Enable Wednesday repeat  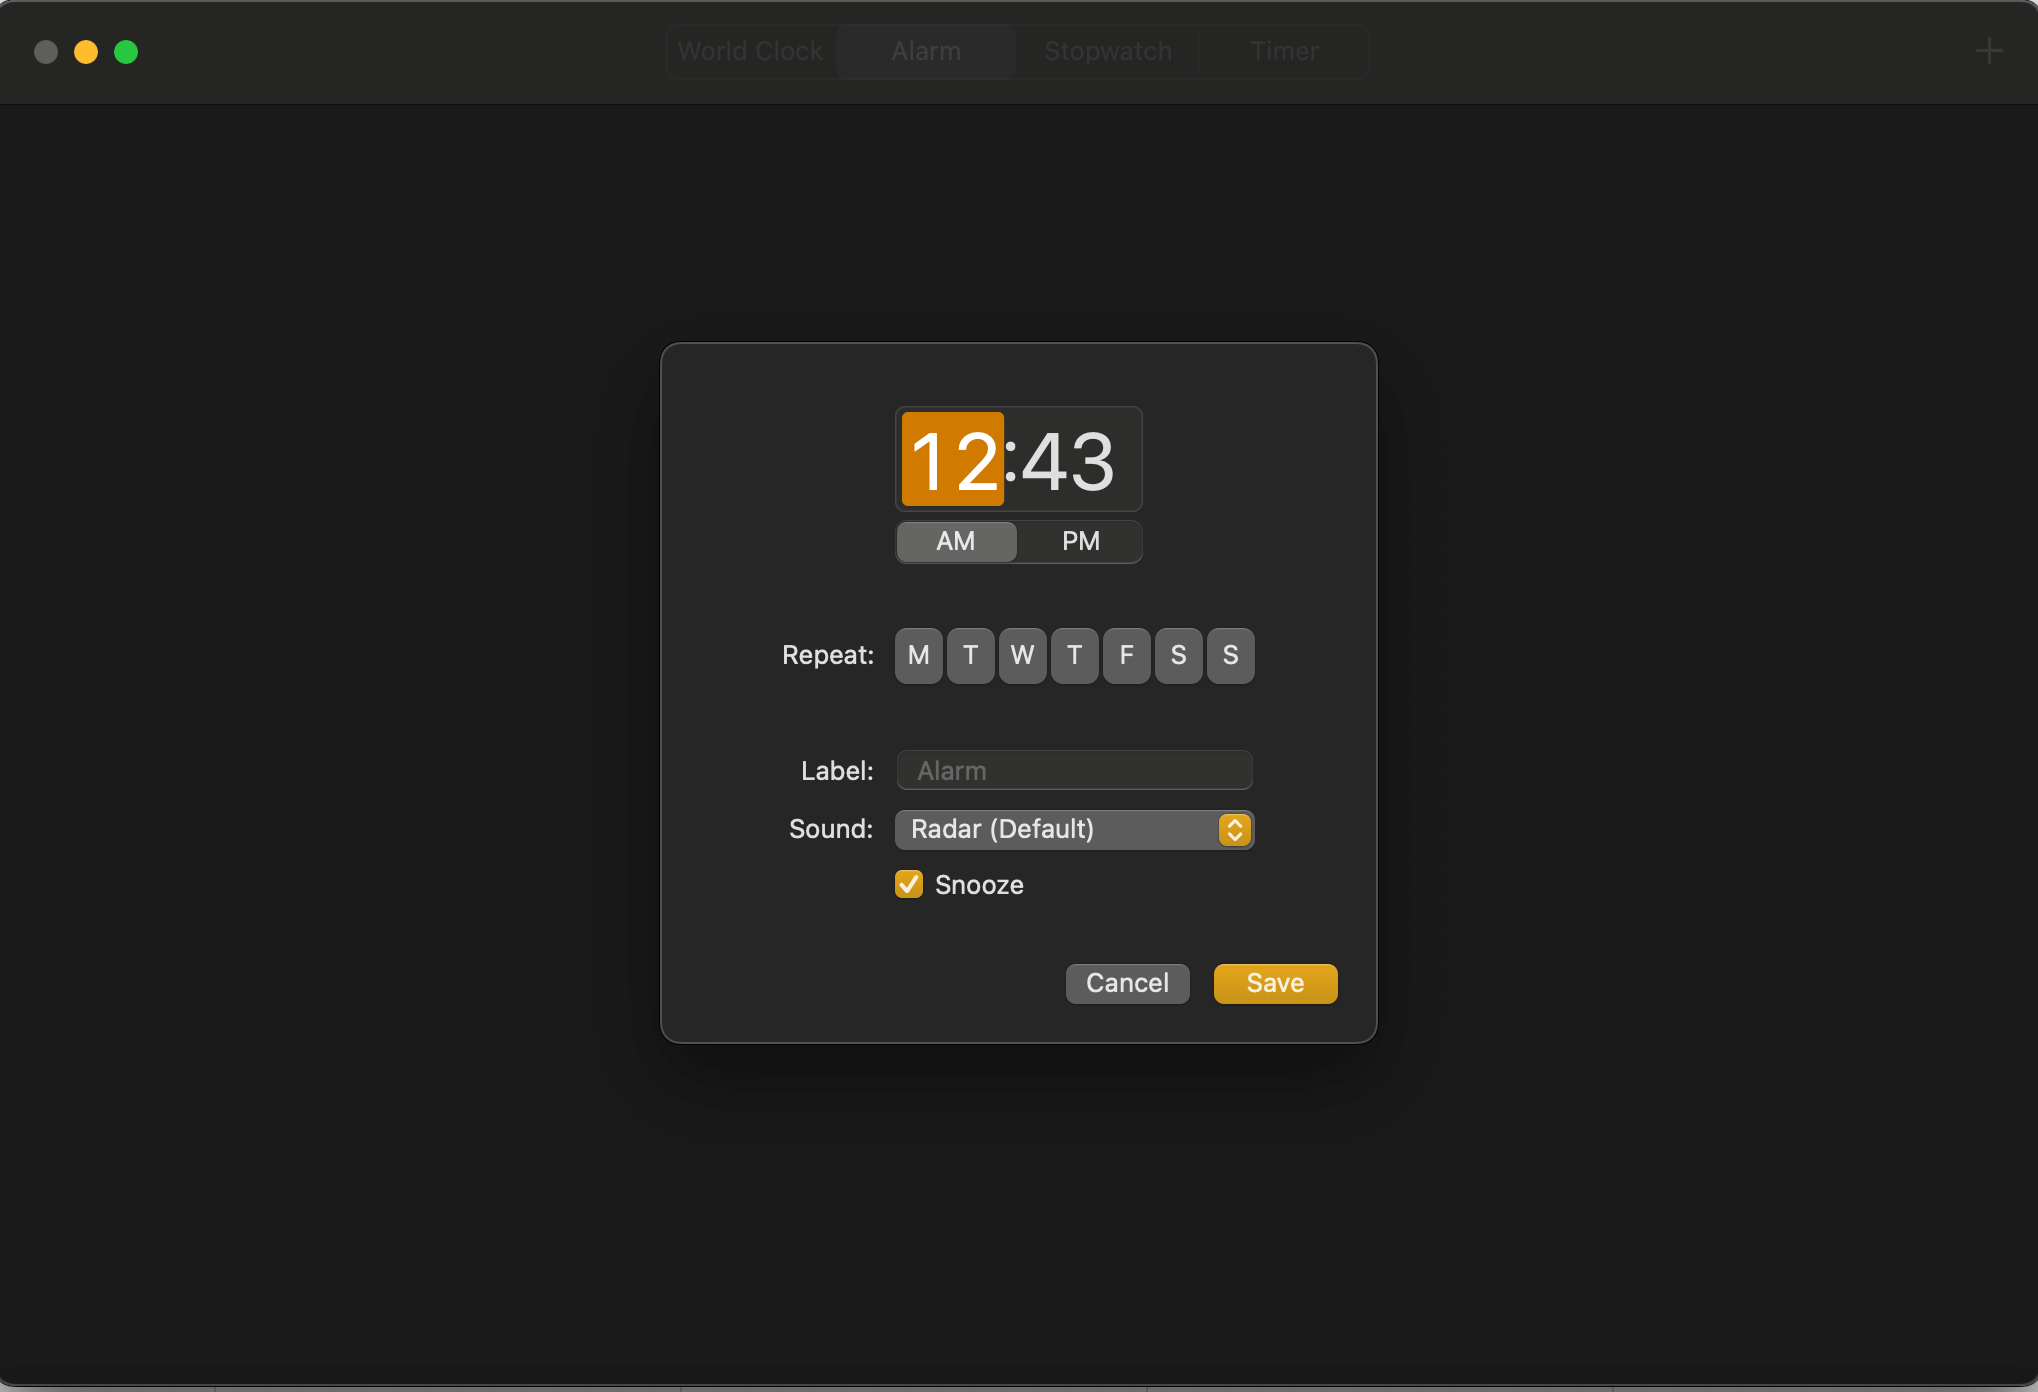click(1022, 655)
